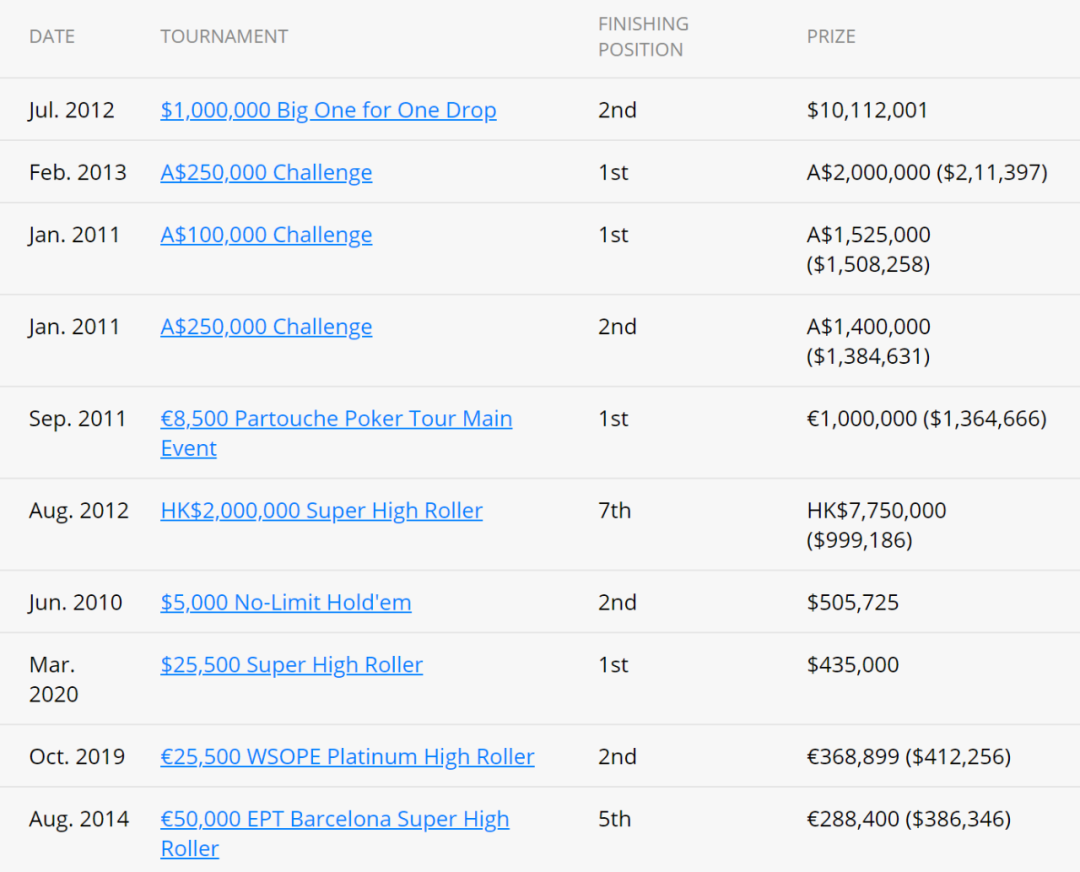Open the A$250,000 Challenge link with A$1,400,000 prize
1080x872 pixels.
(266, 326)
